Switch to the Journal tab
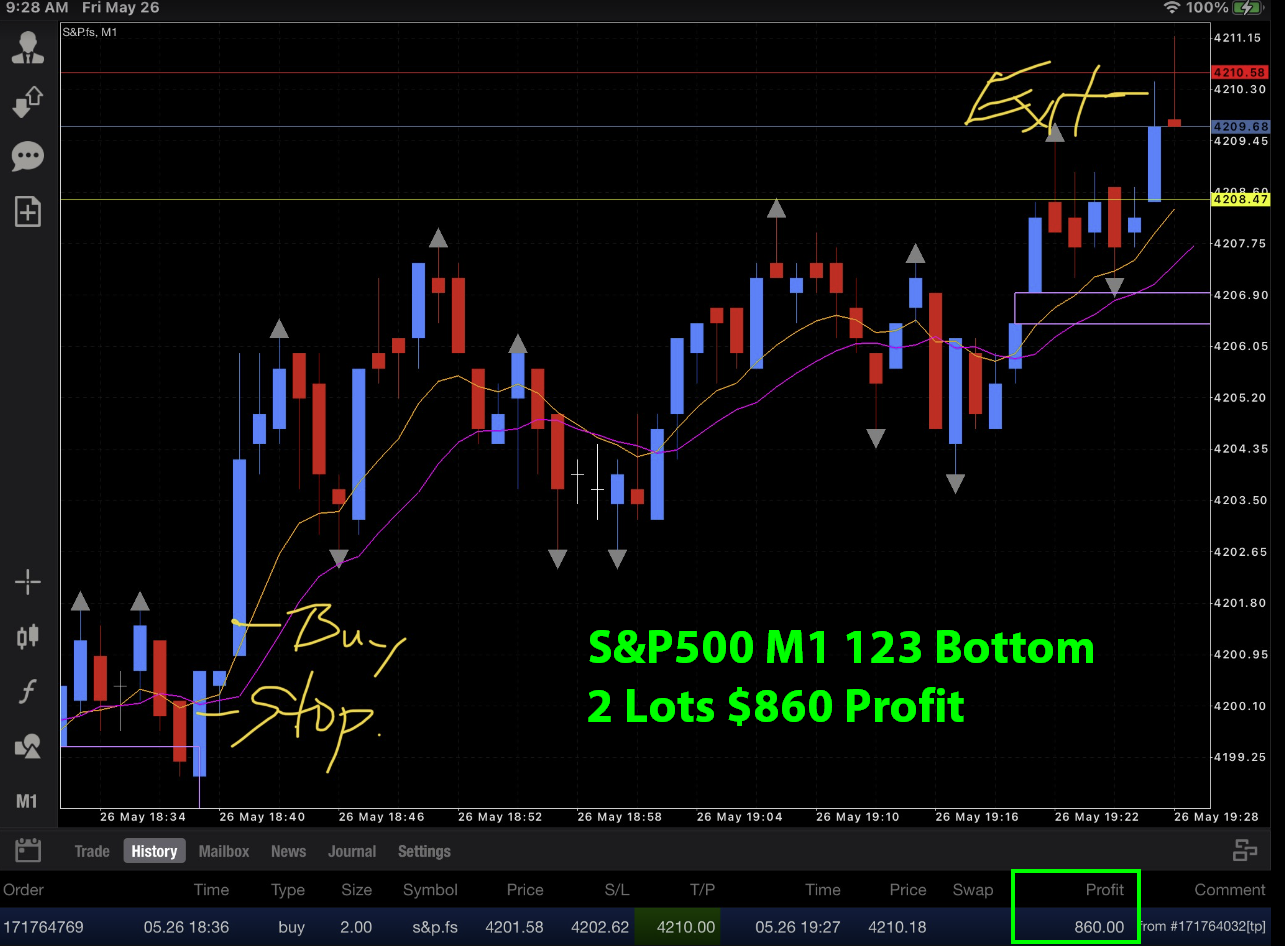Image resolution: width=1285 pixels, height=946 pixels. click(x=352, y=851)
